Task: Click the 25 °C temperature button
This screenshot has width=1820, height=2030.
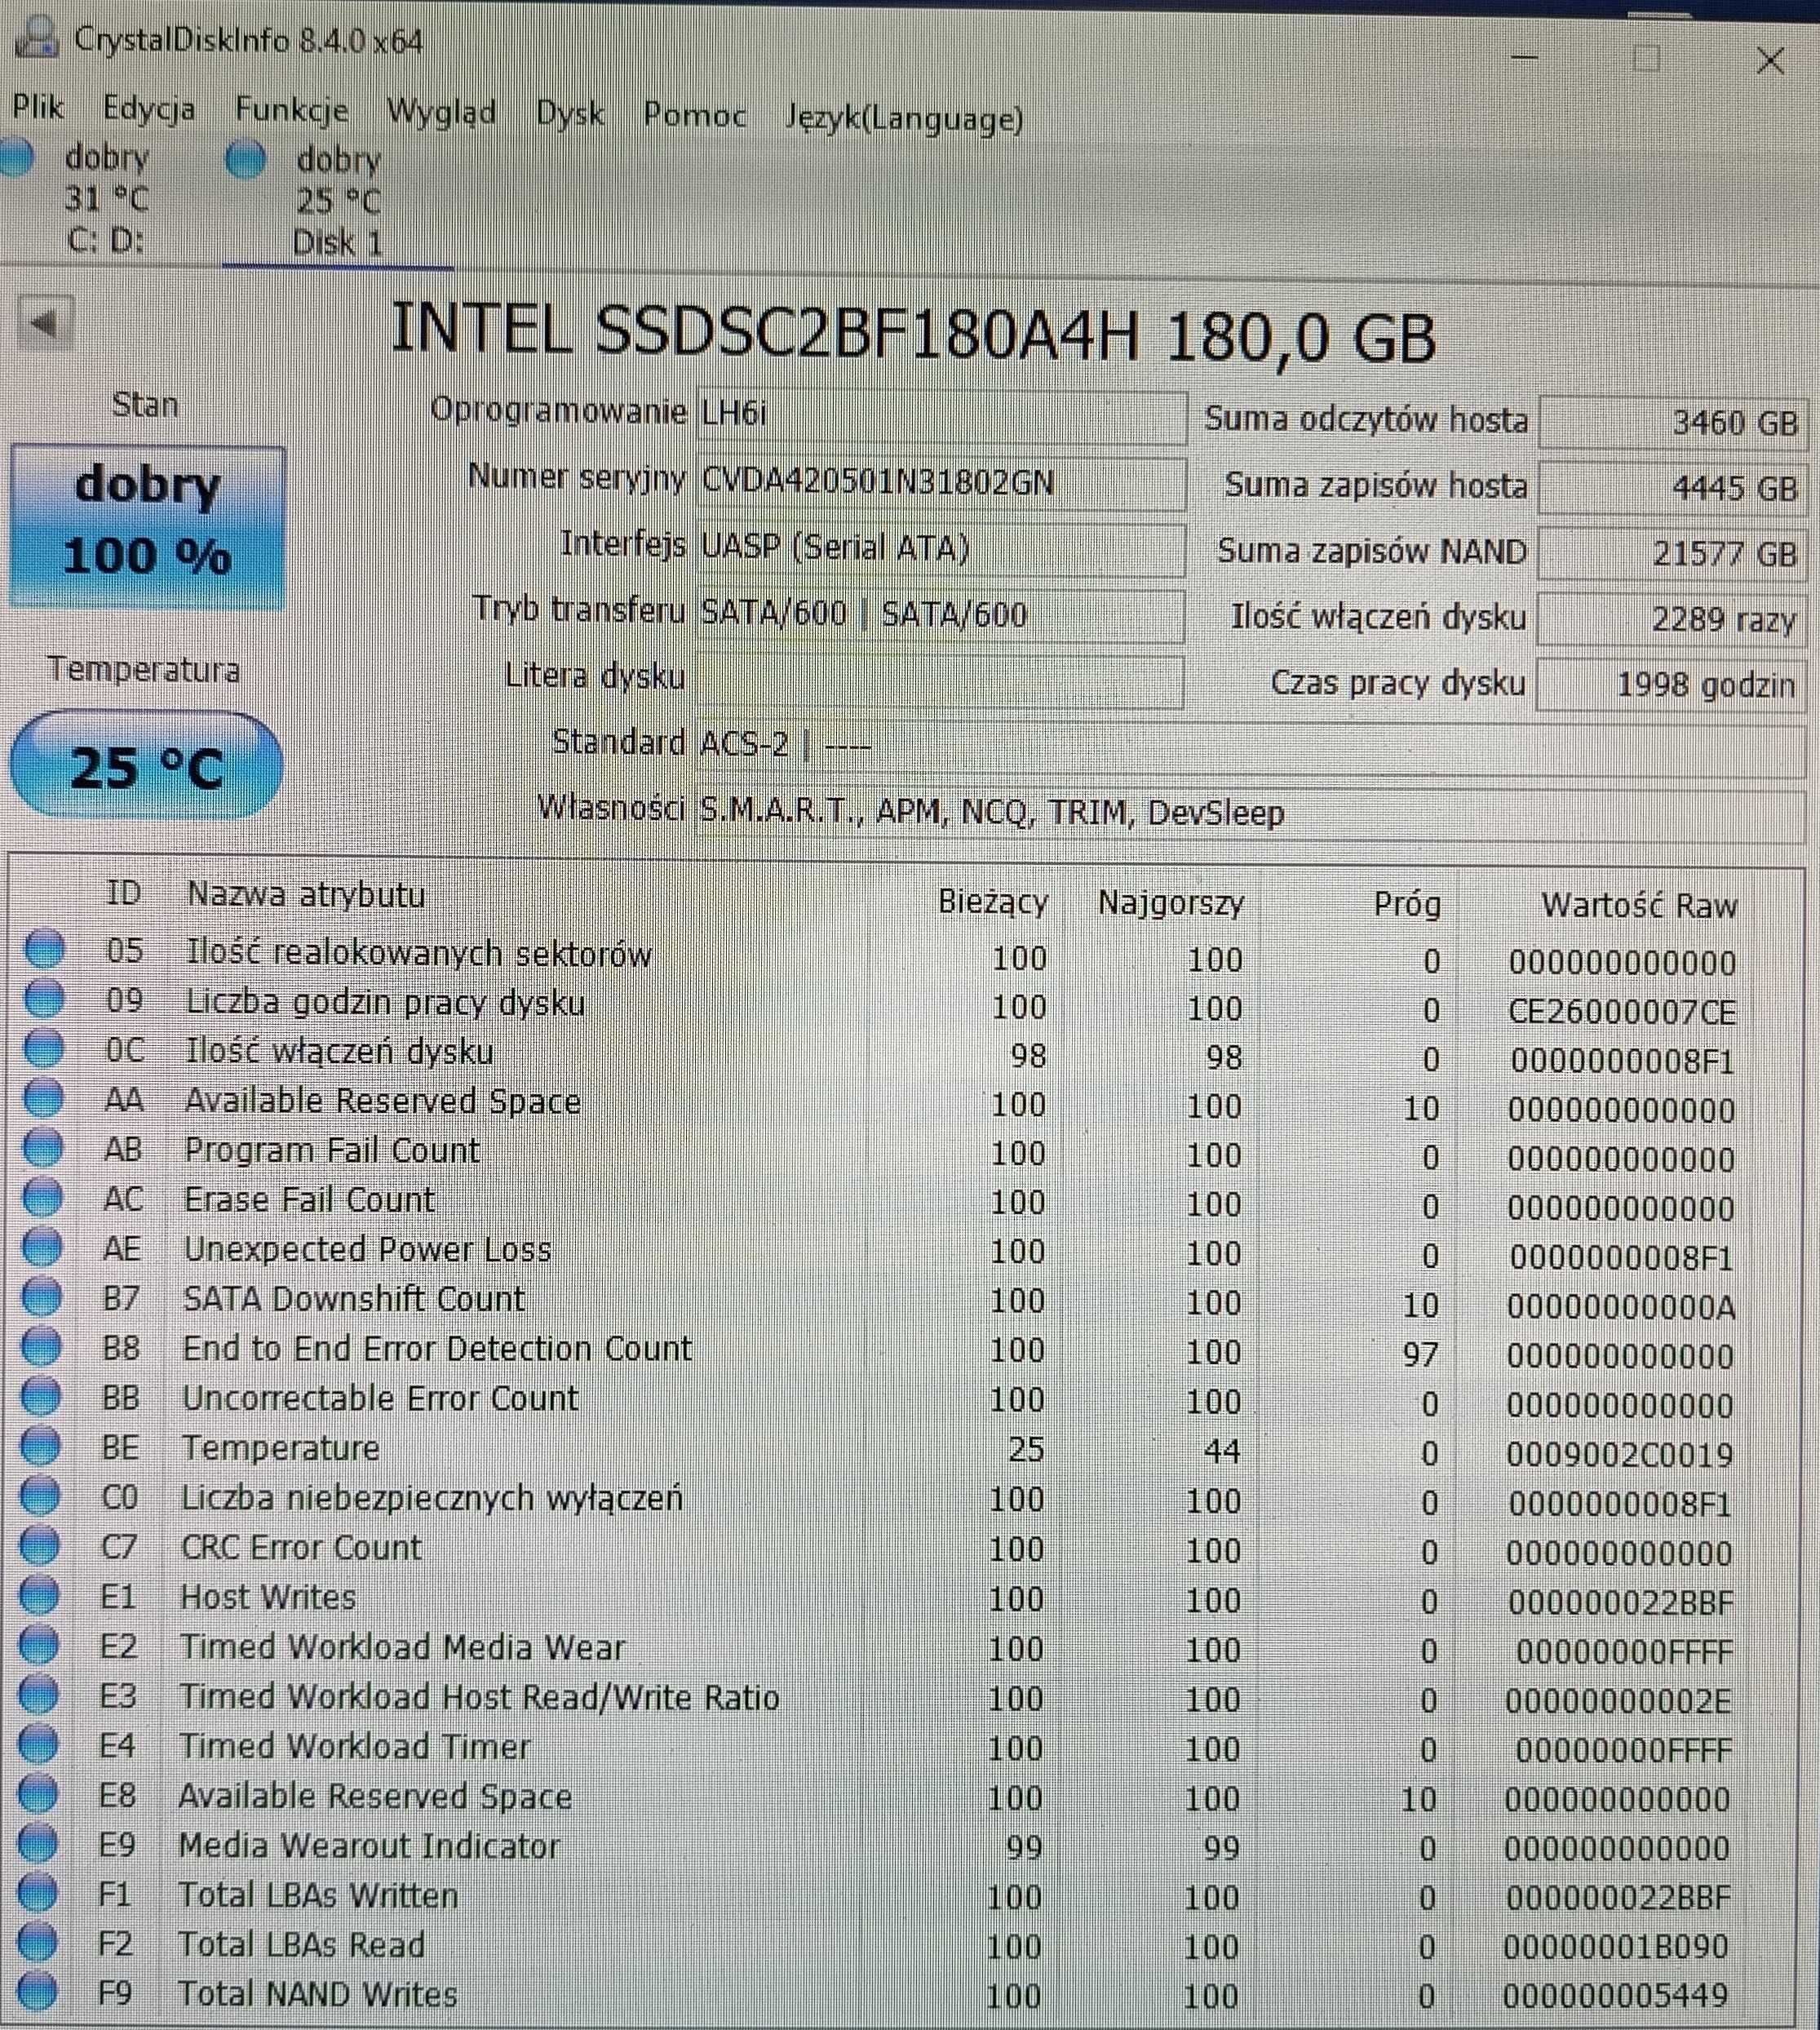Action: [x=146, y=765]
